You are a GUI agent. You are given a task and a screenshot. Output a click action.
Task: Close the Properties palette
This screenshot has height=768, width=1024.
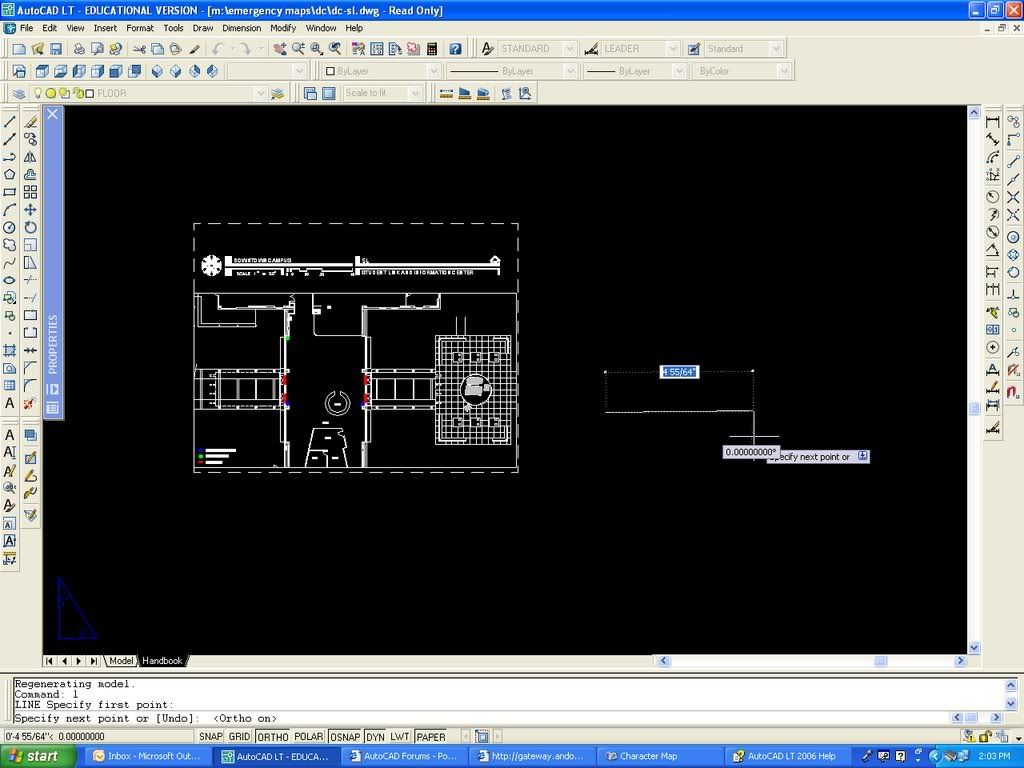pos(53,114)
